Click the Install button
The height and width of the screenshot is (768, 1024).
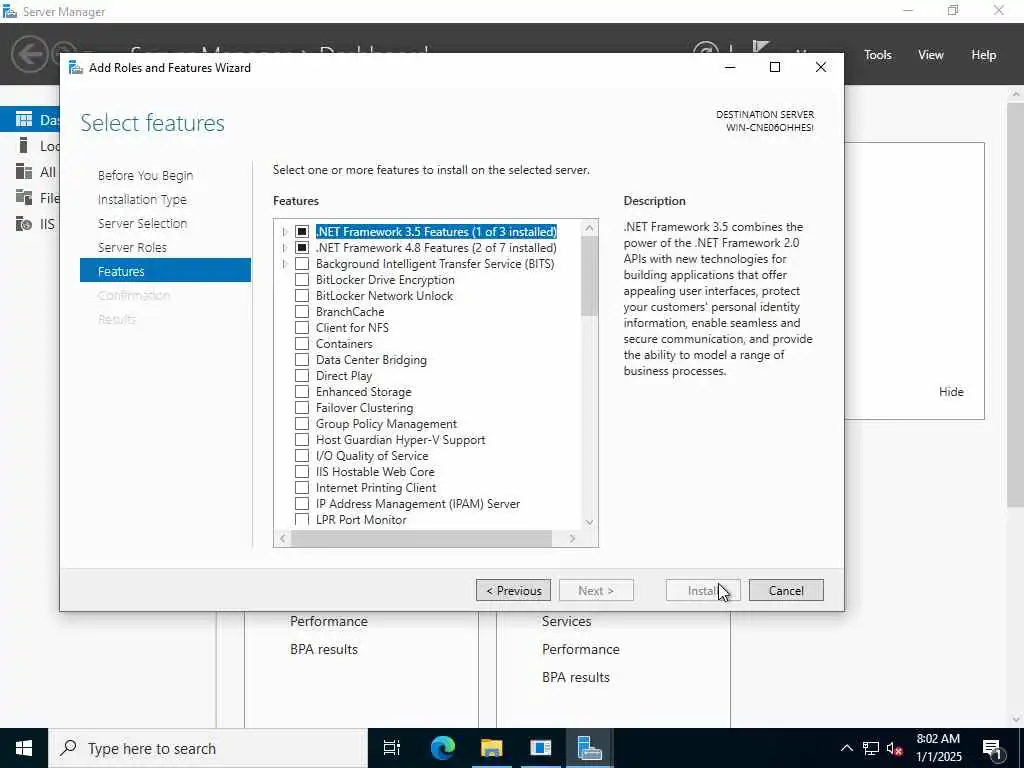tap(703, 590)
